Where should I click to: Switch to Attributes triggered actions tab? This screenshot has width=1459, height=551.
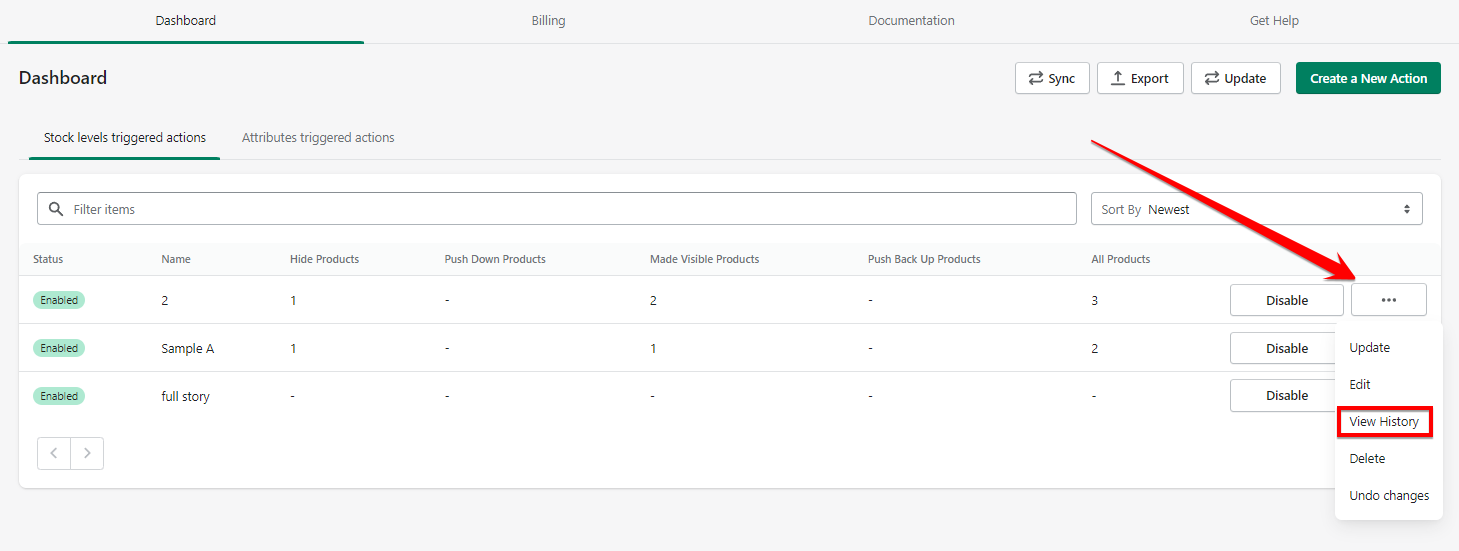click(318, 138)
